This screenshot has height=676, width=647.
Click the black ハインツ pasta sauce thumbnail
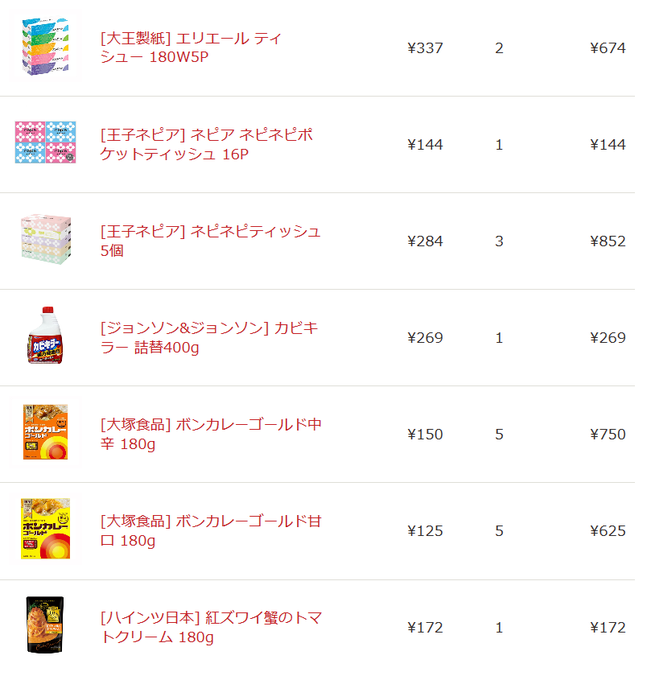click(45, 625)
